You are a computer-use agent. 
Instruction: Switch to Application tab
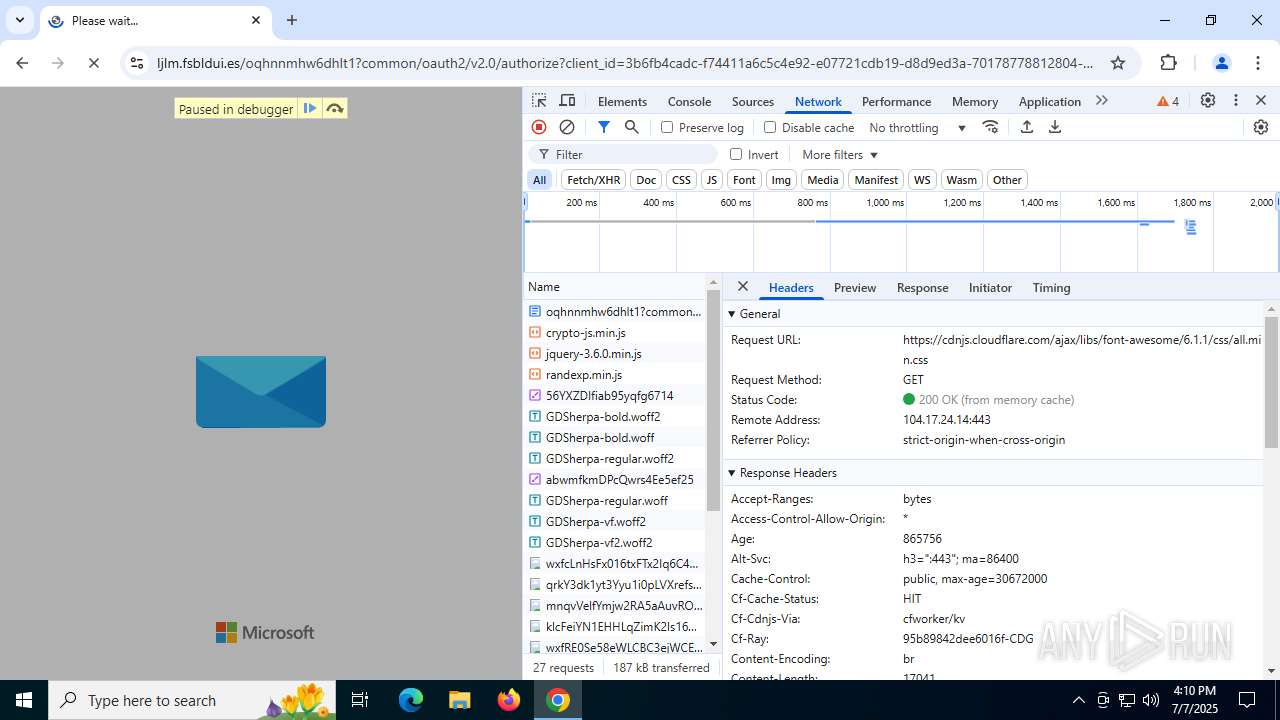click(1049, 101)
